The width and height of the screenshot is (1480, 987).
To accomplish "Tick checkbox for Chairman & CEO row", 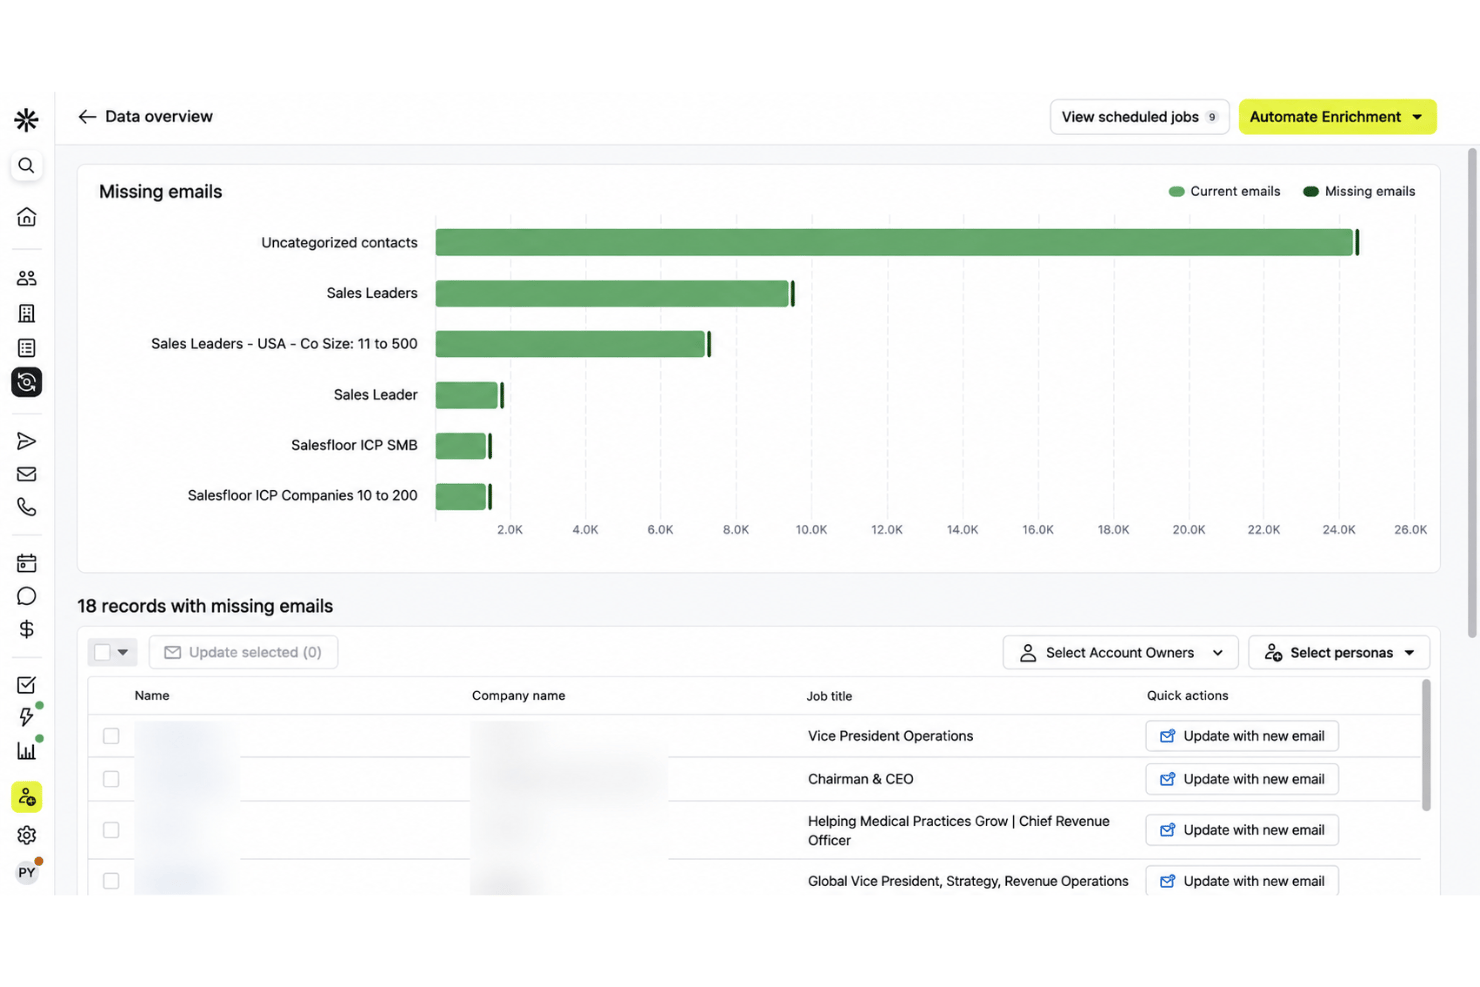I will pyautogui.click(x=111, y=779).
